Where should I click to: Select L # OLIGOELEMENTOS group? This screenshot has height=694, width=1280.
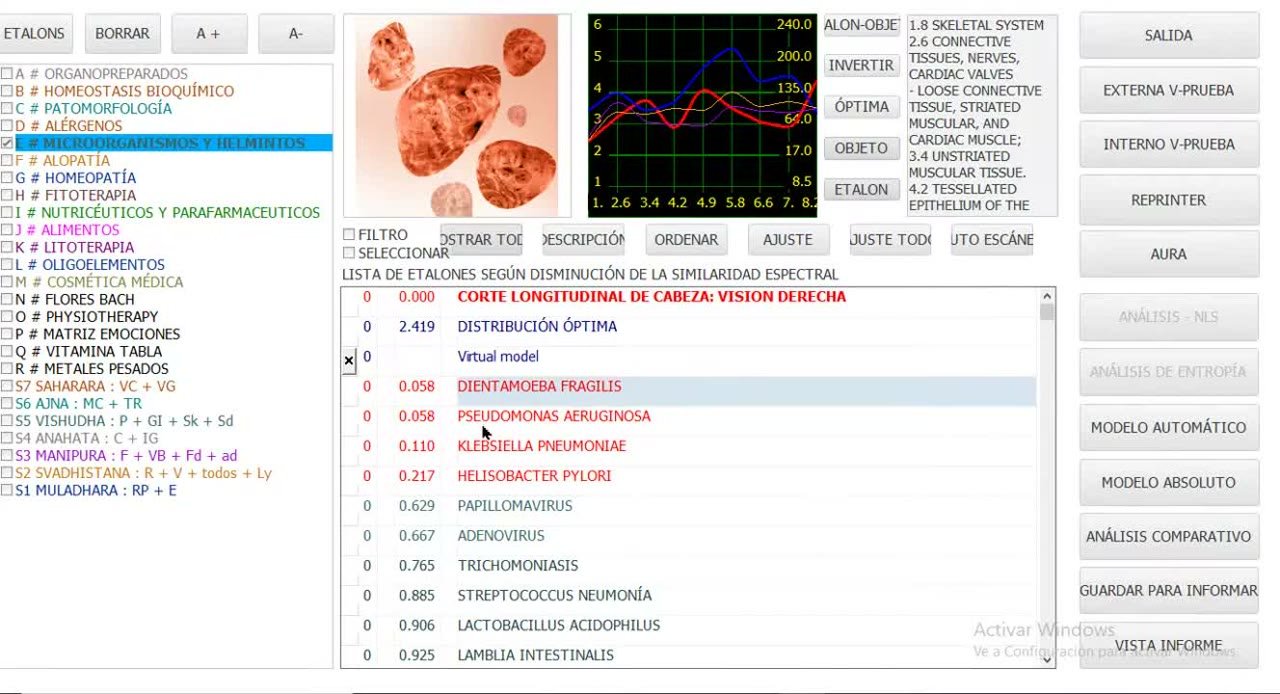[90, 265]
